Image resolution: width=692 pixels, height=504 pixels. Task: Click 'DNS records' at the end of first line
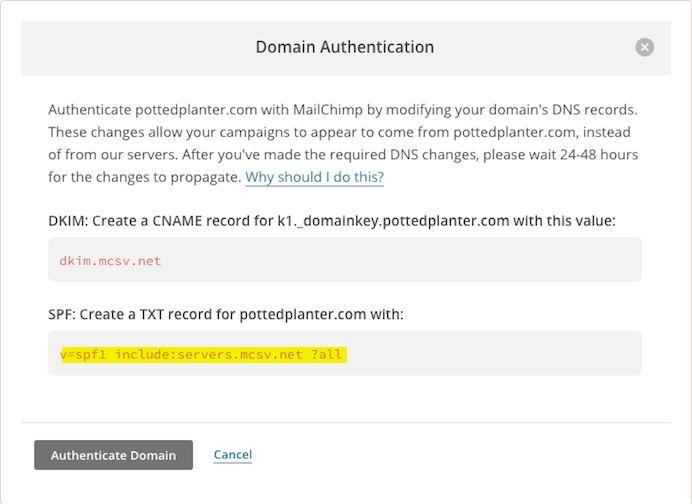click(x=594, y=109)
